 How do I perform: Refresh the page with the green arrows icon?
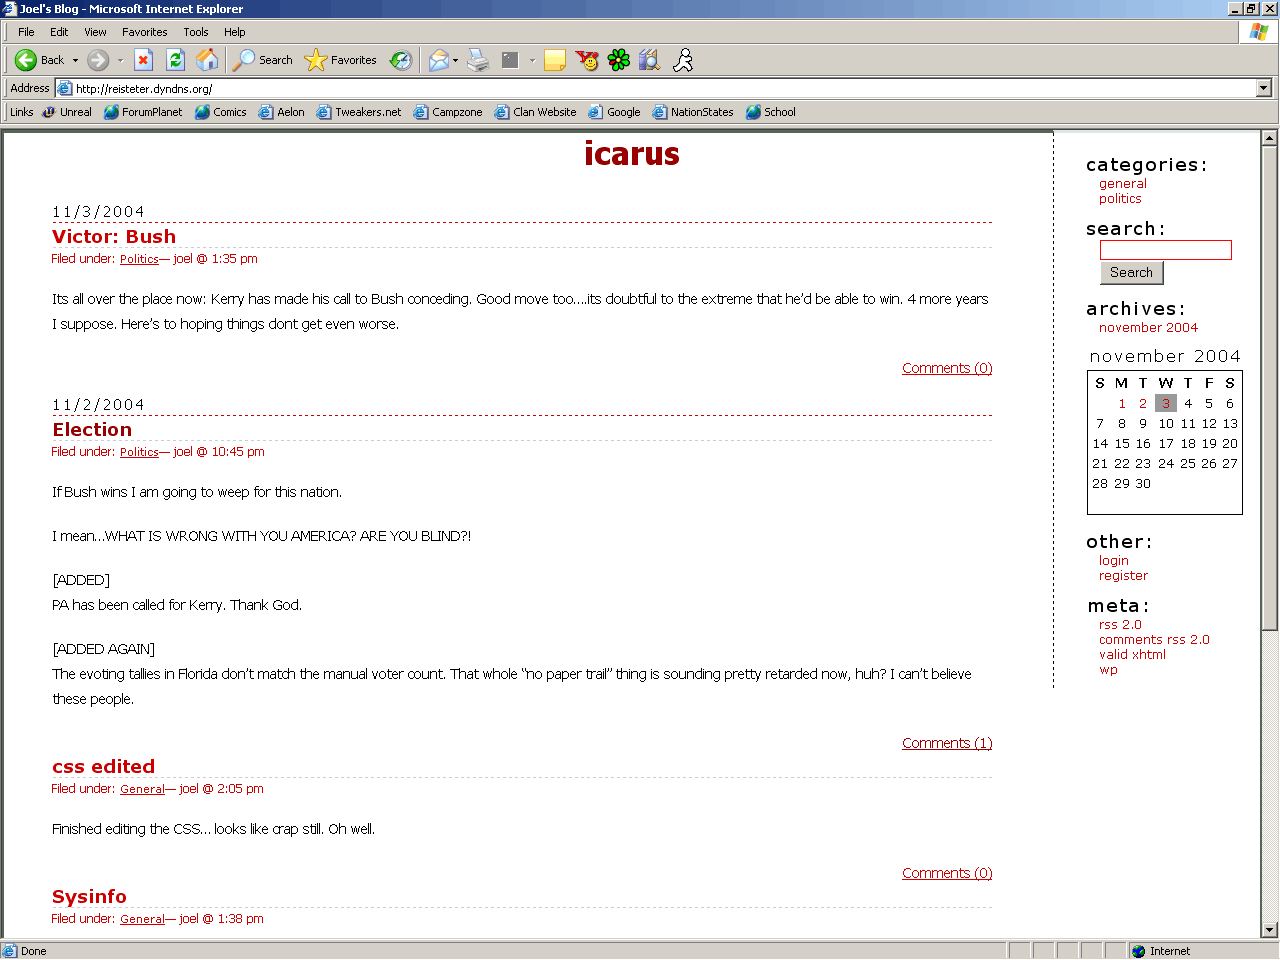(x=175, y=60)
